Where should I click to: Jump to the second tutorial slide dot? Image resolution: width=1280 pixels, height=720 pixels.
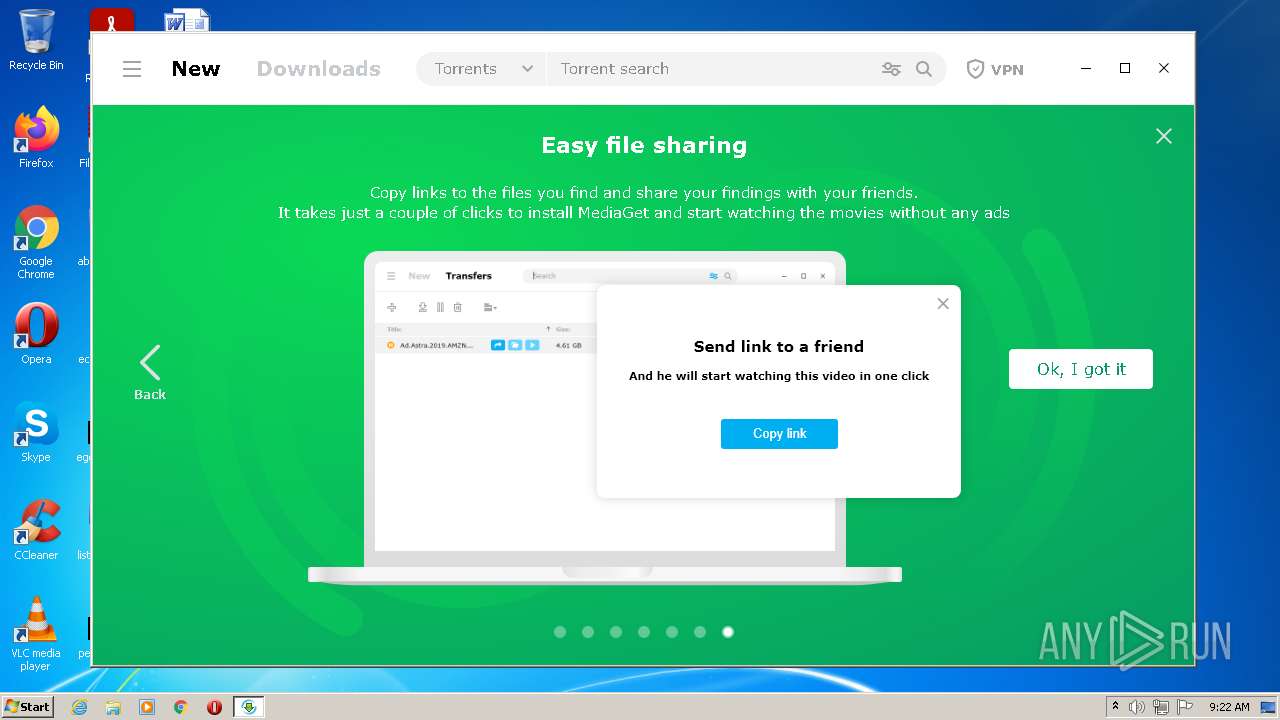tap(588, 632)
